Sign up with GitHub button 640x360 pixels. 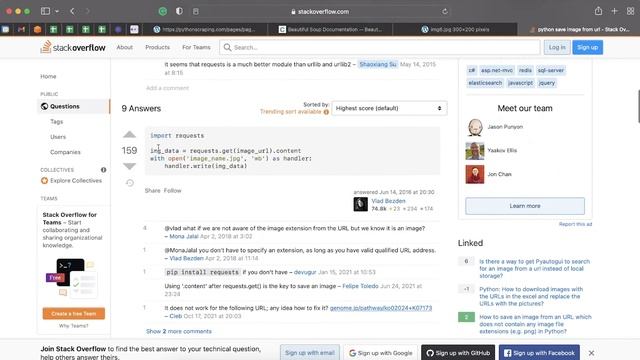point(458,353)
